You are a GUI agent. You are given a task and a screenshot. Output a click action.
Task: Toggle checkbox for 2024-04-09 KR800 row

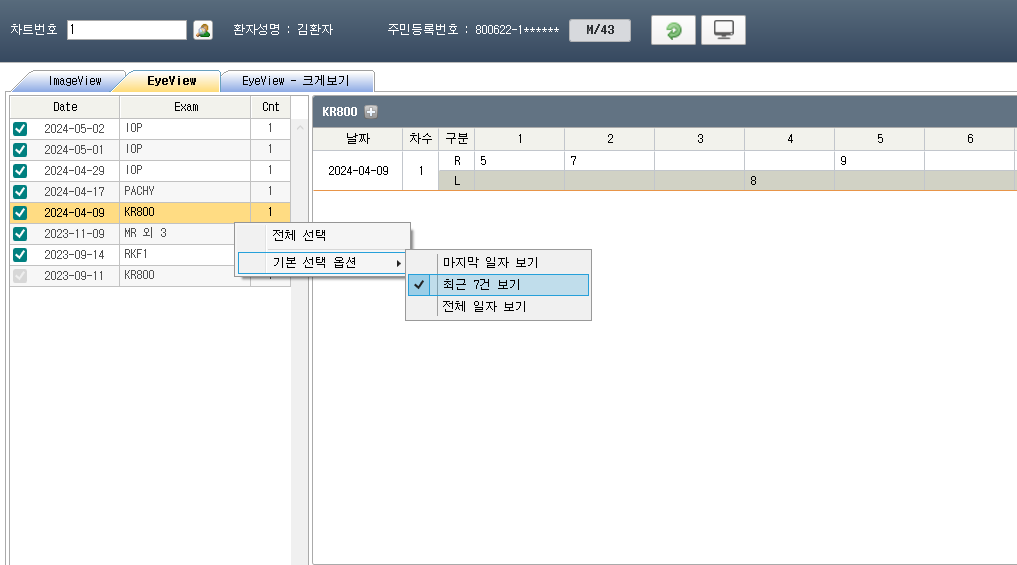pyautogui.click(x=20, y=212)
